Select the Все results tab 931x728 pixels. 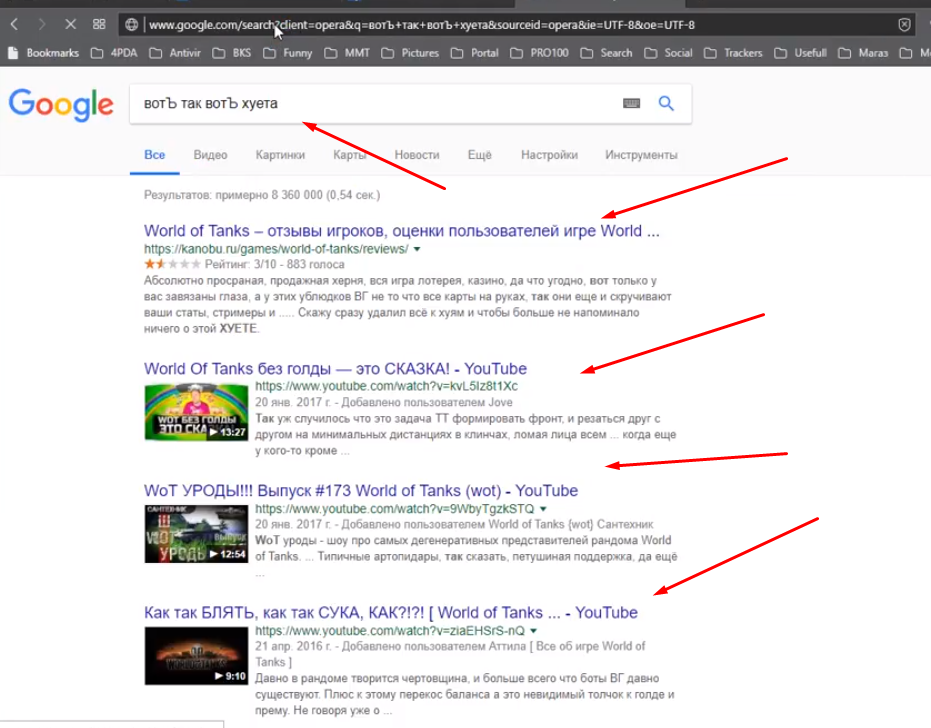(154, 155)
